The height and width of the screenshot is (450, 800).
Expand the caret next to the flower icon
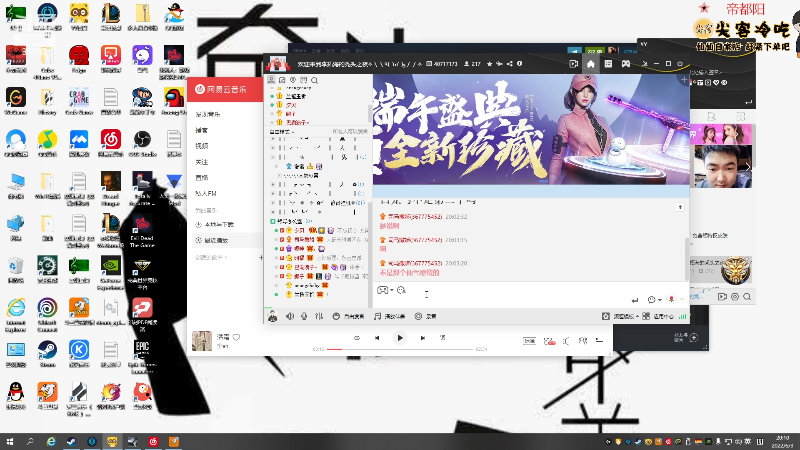(681, 299)
